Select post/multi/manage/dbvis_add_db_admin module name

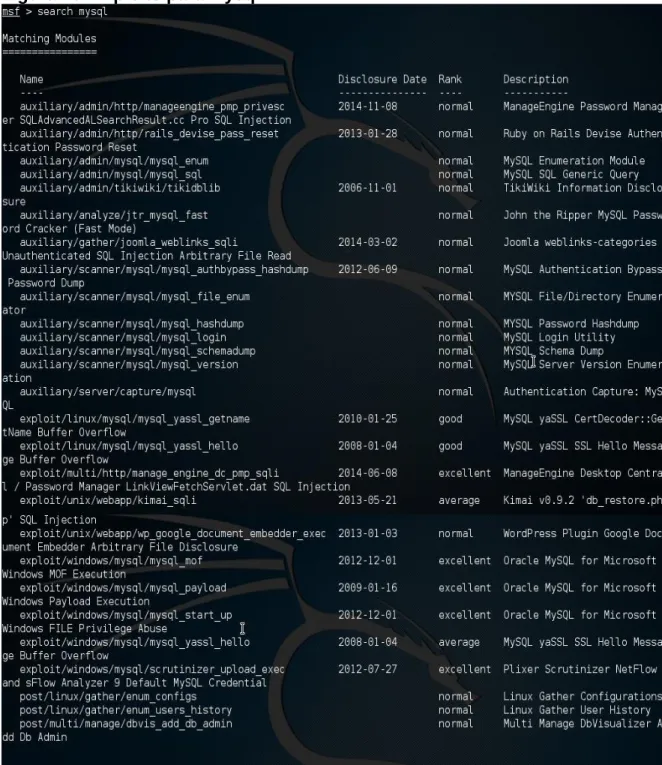pyautogui.click(x=126, y=725)
